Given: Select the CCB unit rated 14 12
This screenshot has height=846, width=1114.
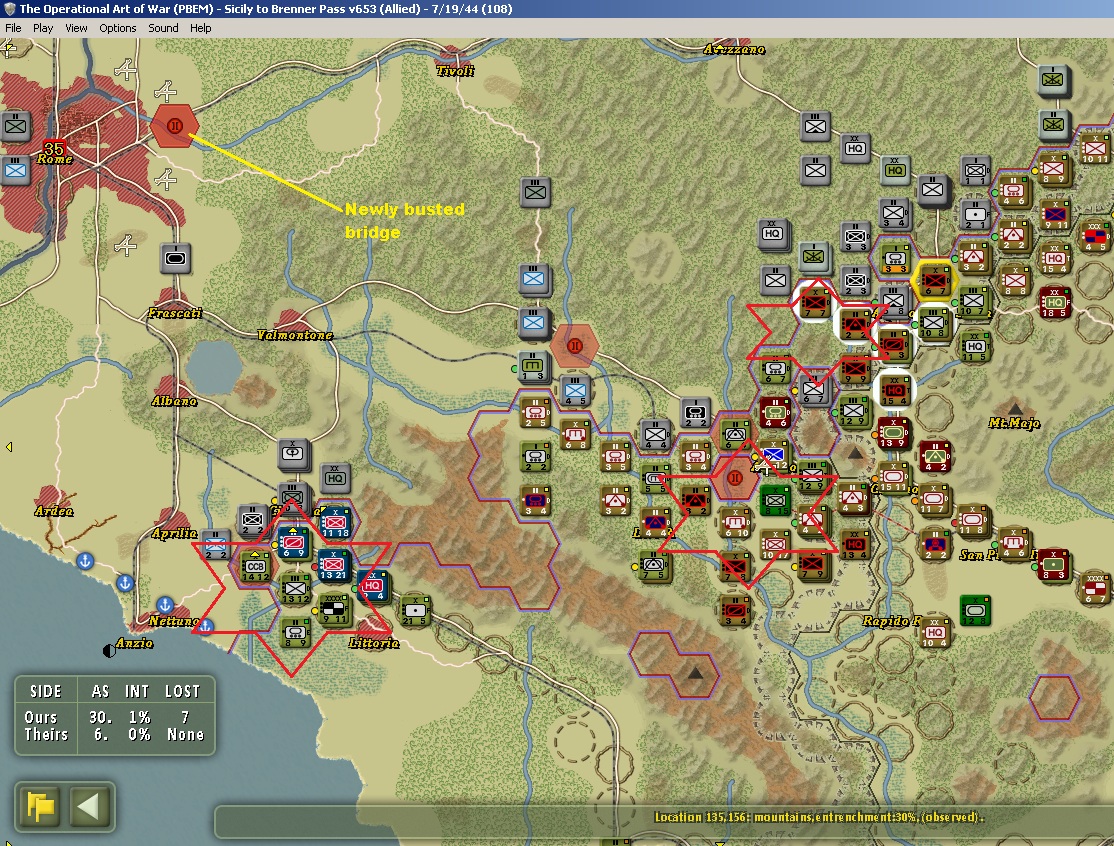Looking at the screenshot, I should (x=255, y=567).
